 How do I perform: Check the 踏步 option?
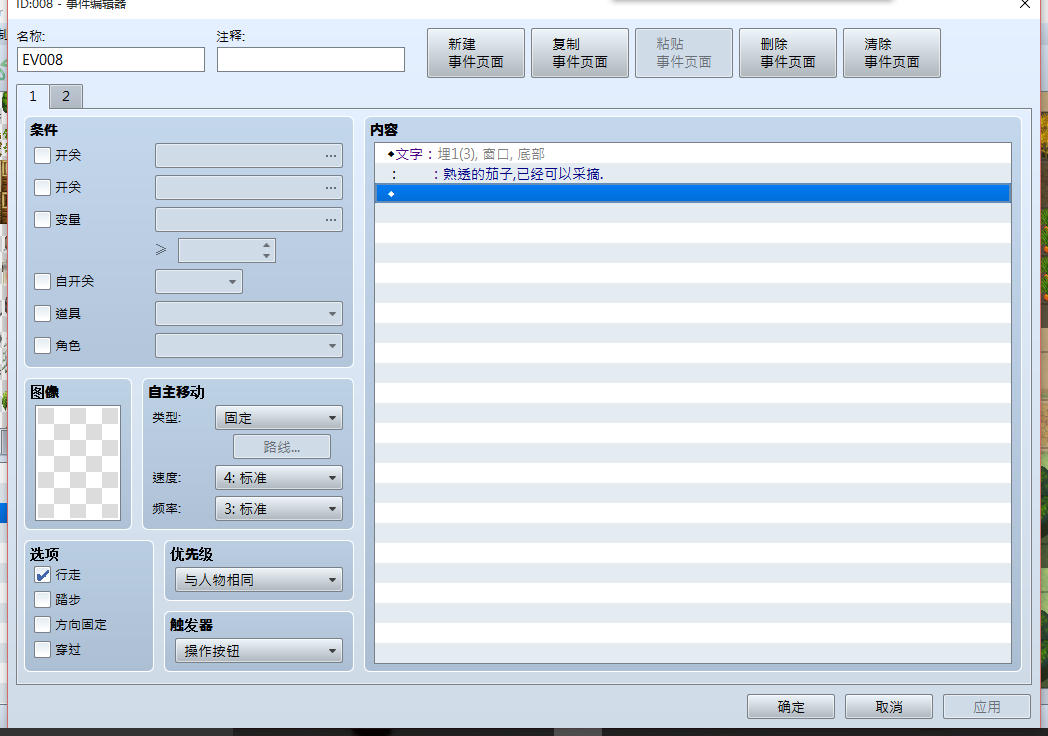click(42, 600)
